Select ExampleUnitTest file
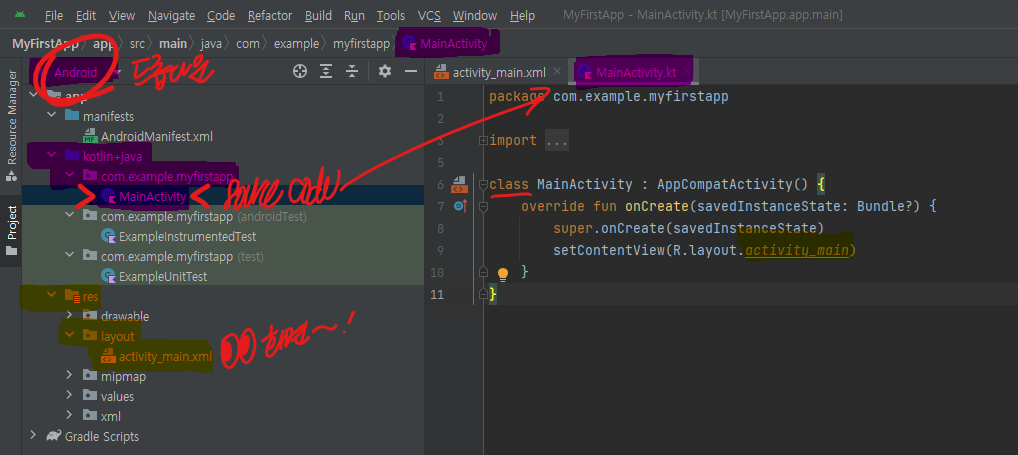Screen dimensions: 1018x455 pos(163,277)
